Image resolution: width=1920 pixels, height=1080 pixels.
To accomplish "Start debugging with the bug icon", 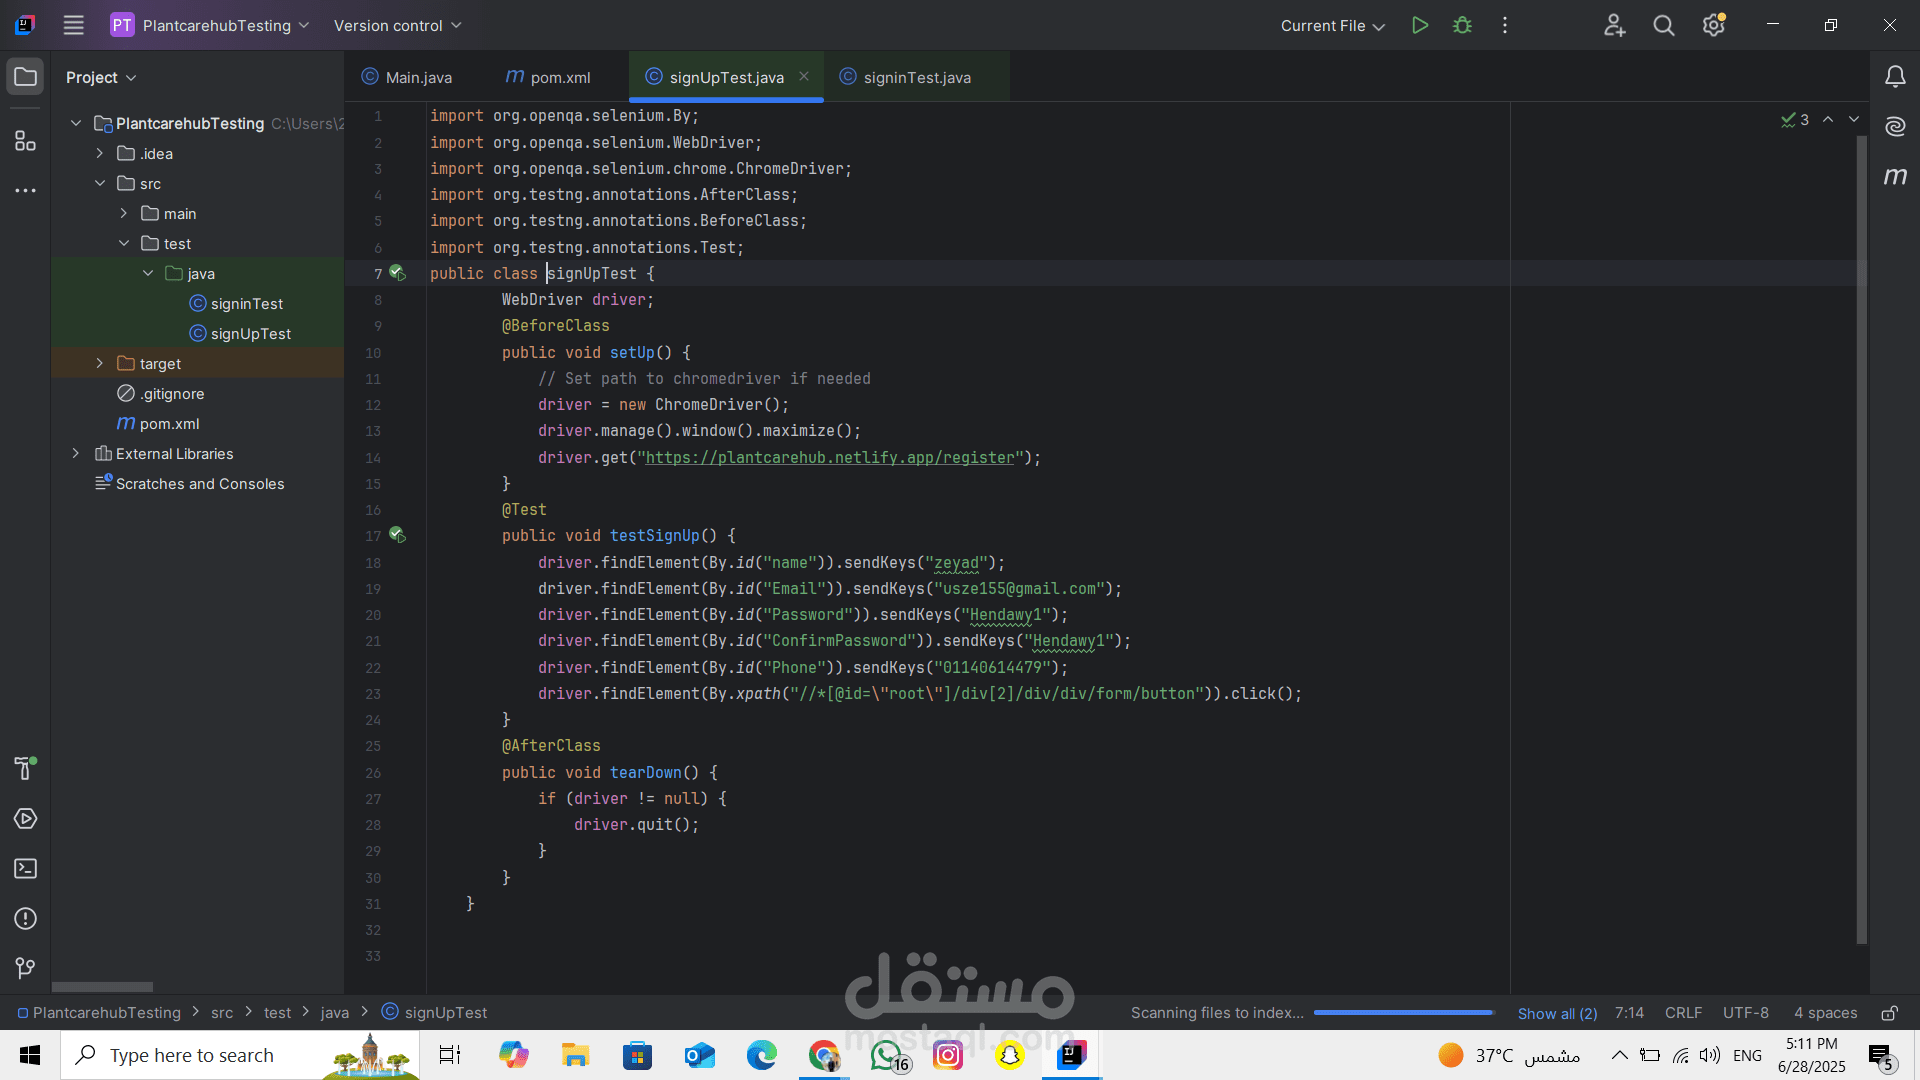I will pyautogui.click(x=1462, y=25).
